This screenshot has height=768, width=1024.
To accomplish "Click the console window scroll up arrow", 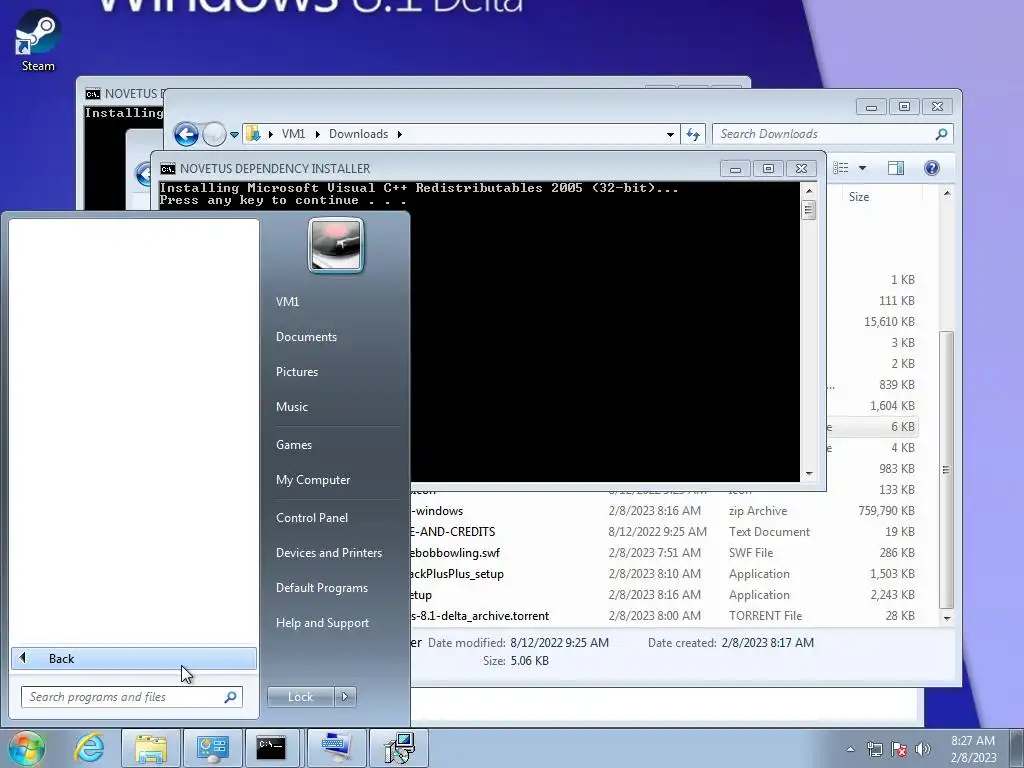I will 809,191.
